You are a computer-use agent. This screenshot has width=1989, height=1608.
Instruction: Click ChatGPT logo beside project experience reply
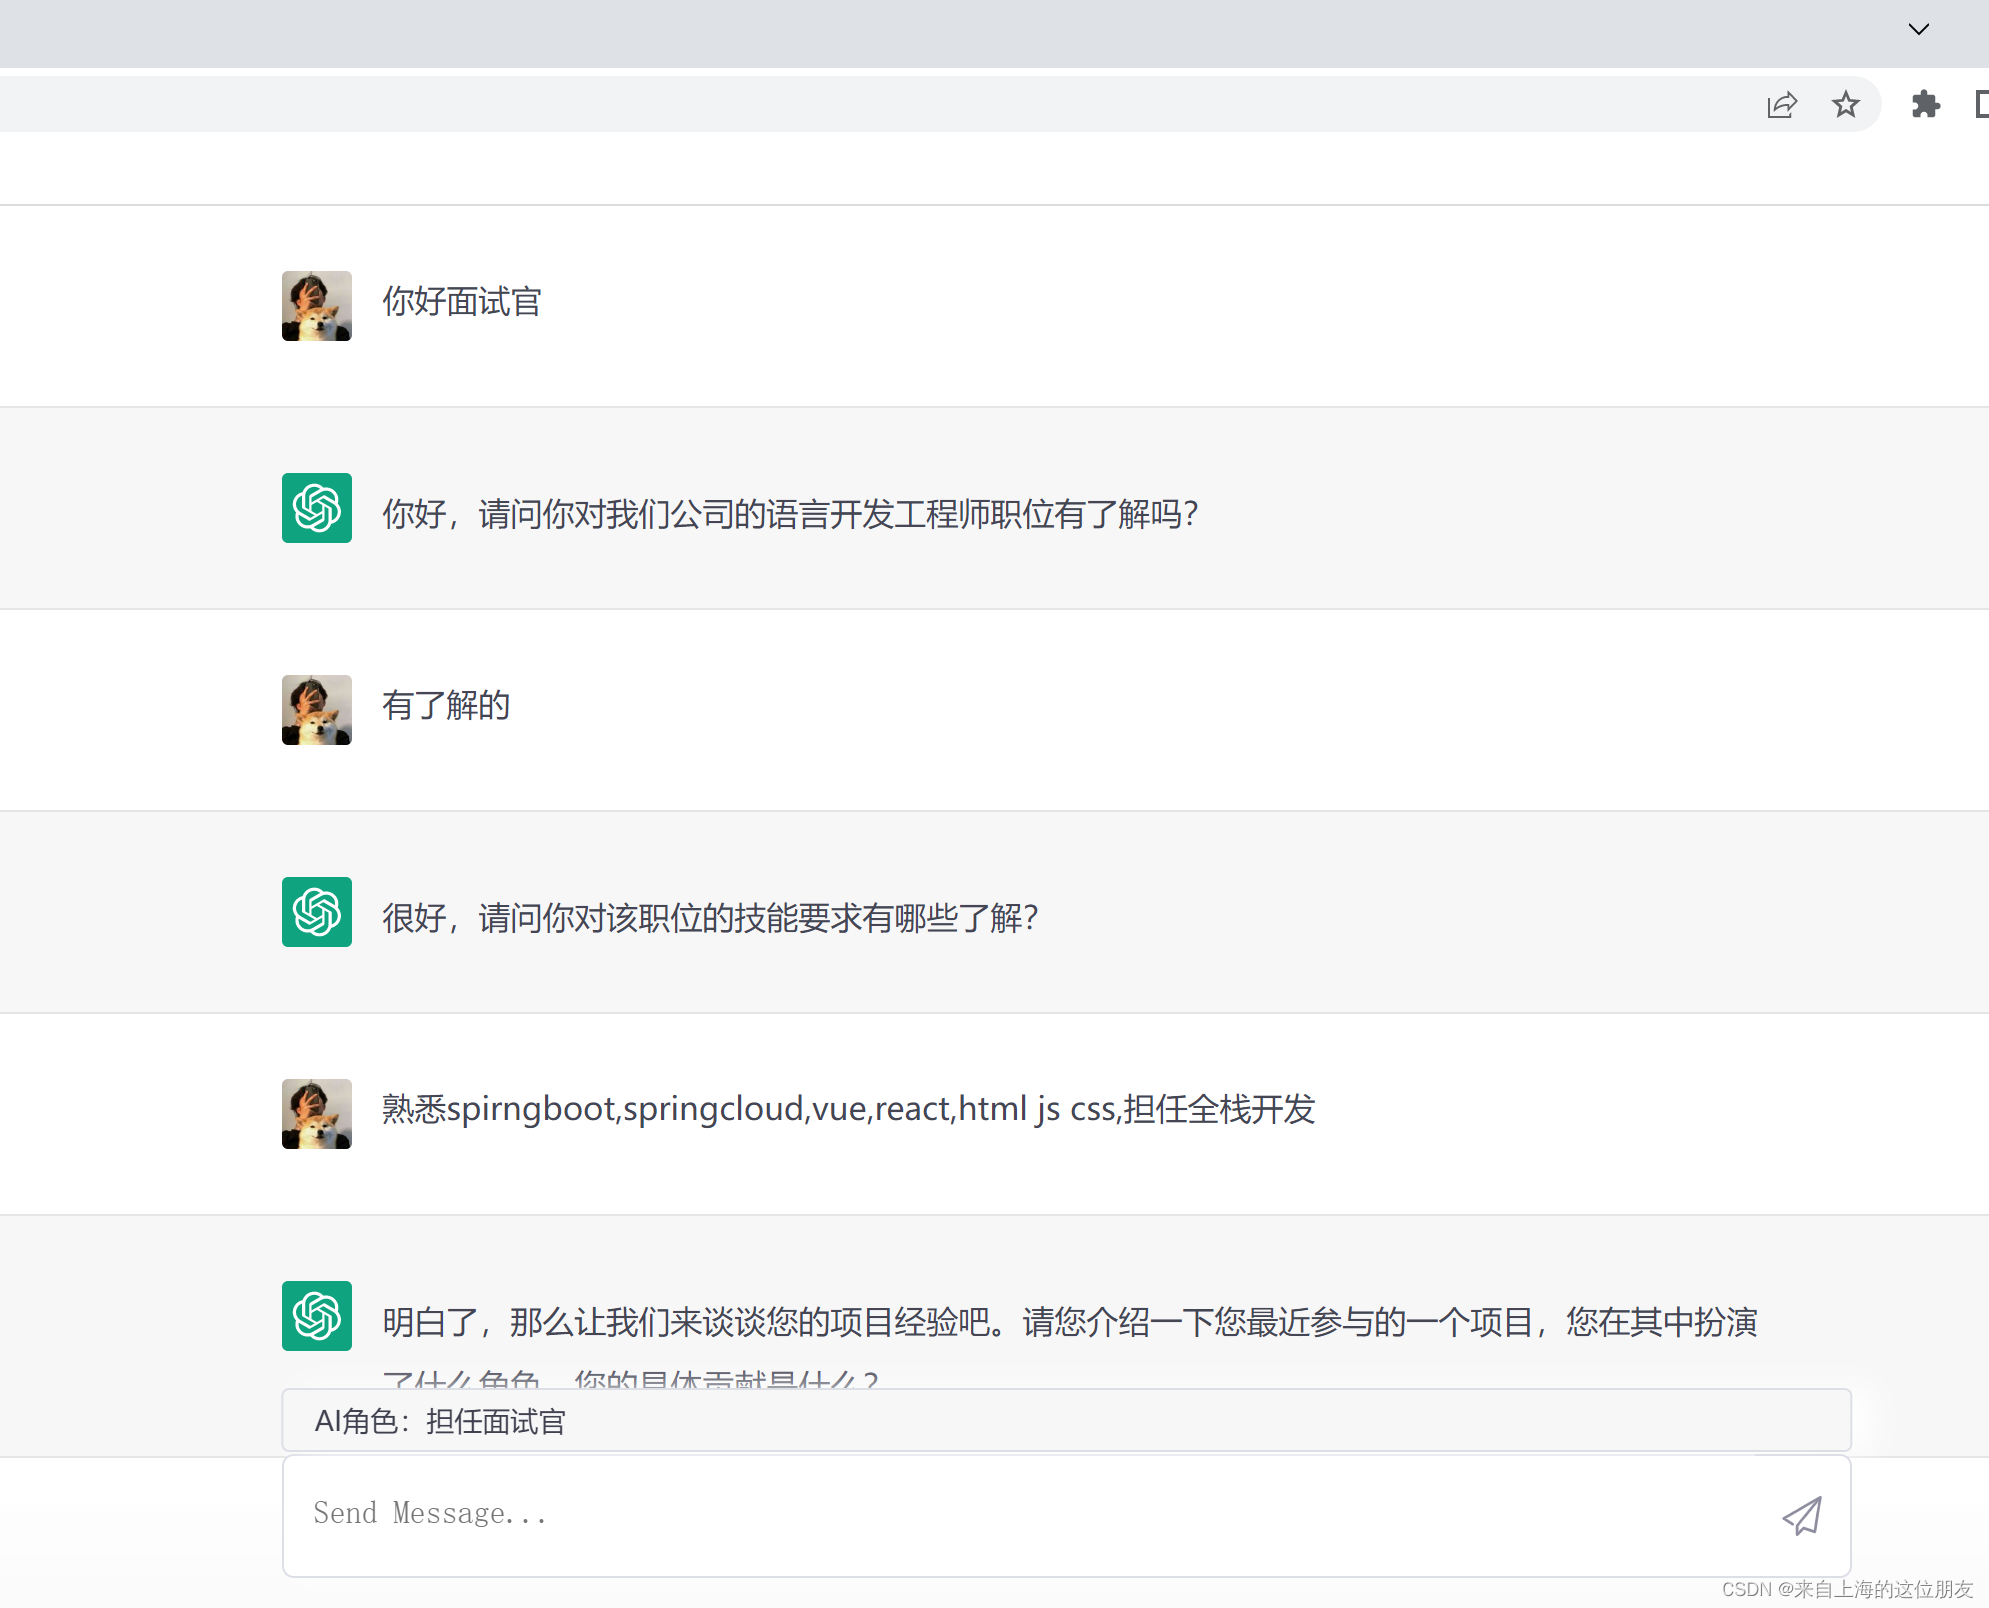[x=317, y=1316]
